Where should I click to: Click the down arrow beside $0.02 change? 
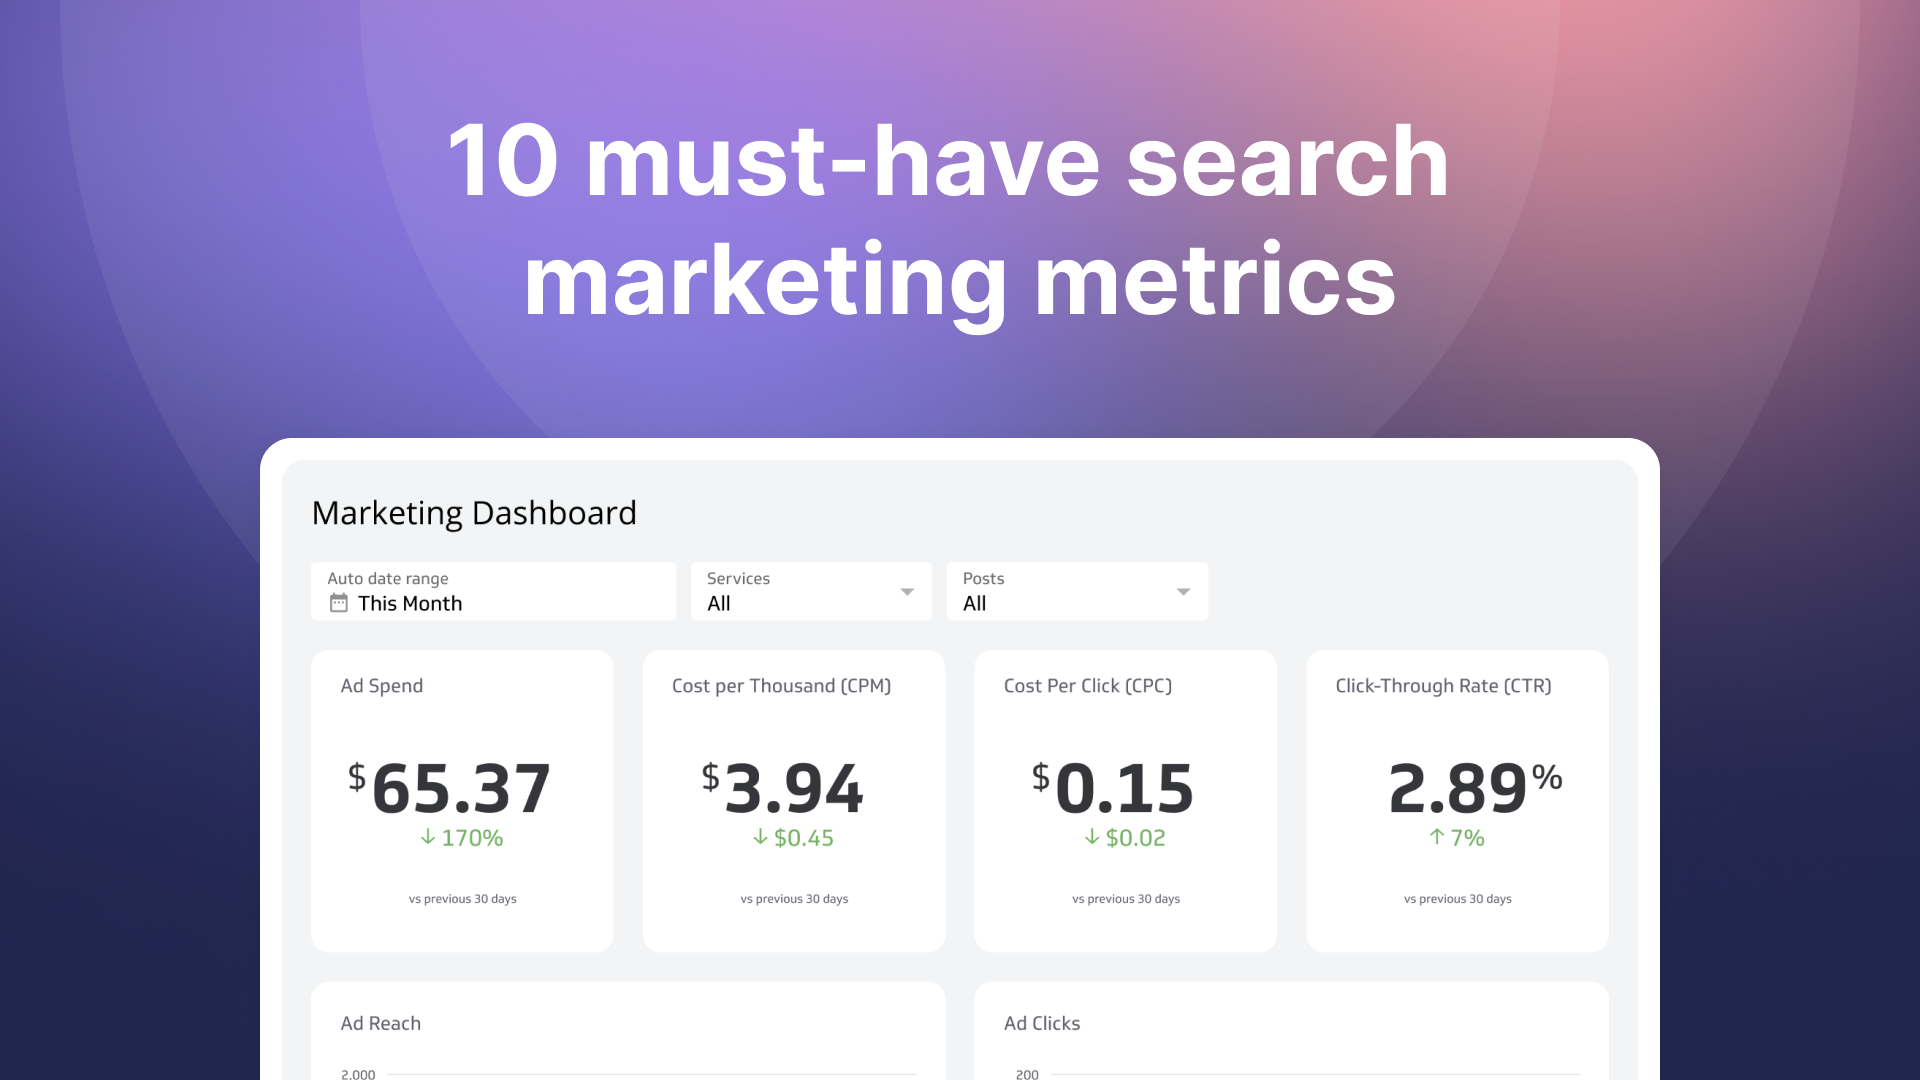(x=1092, y=837)
